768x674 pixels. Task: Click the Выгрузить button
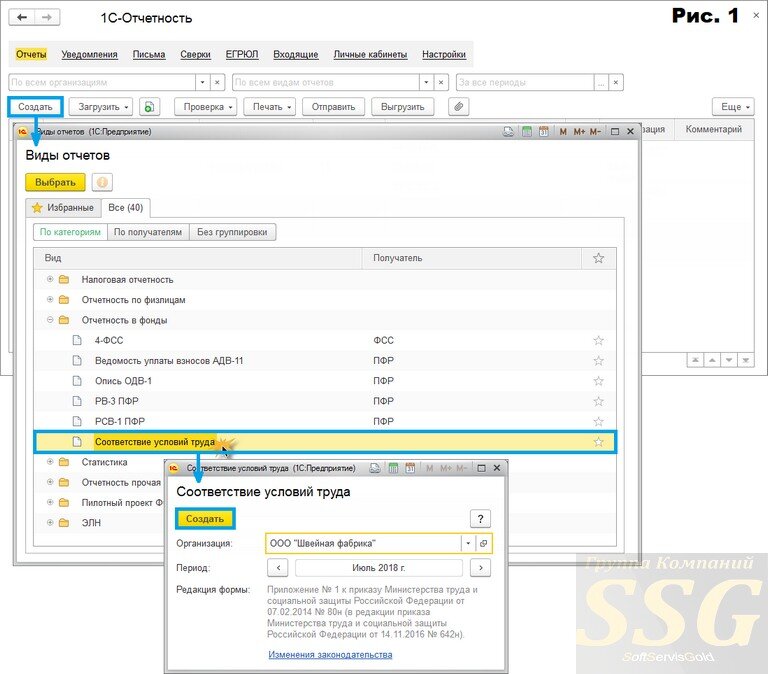coord(403,107)
